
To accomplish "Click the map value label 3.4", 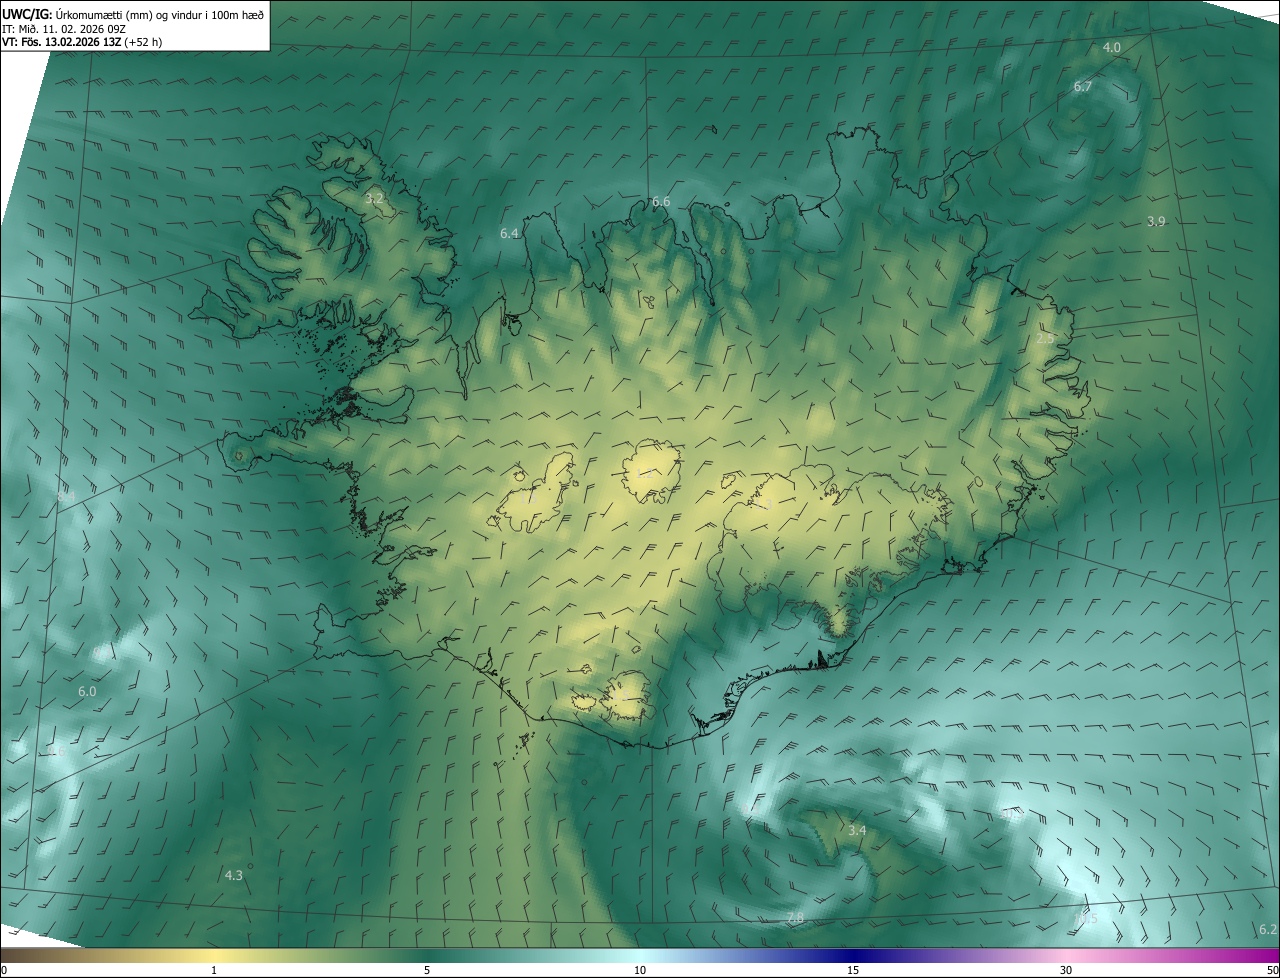I will coord(857,831).
